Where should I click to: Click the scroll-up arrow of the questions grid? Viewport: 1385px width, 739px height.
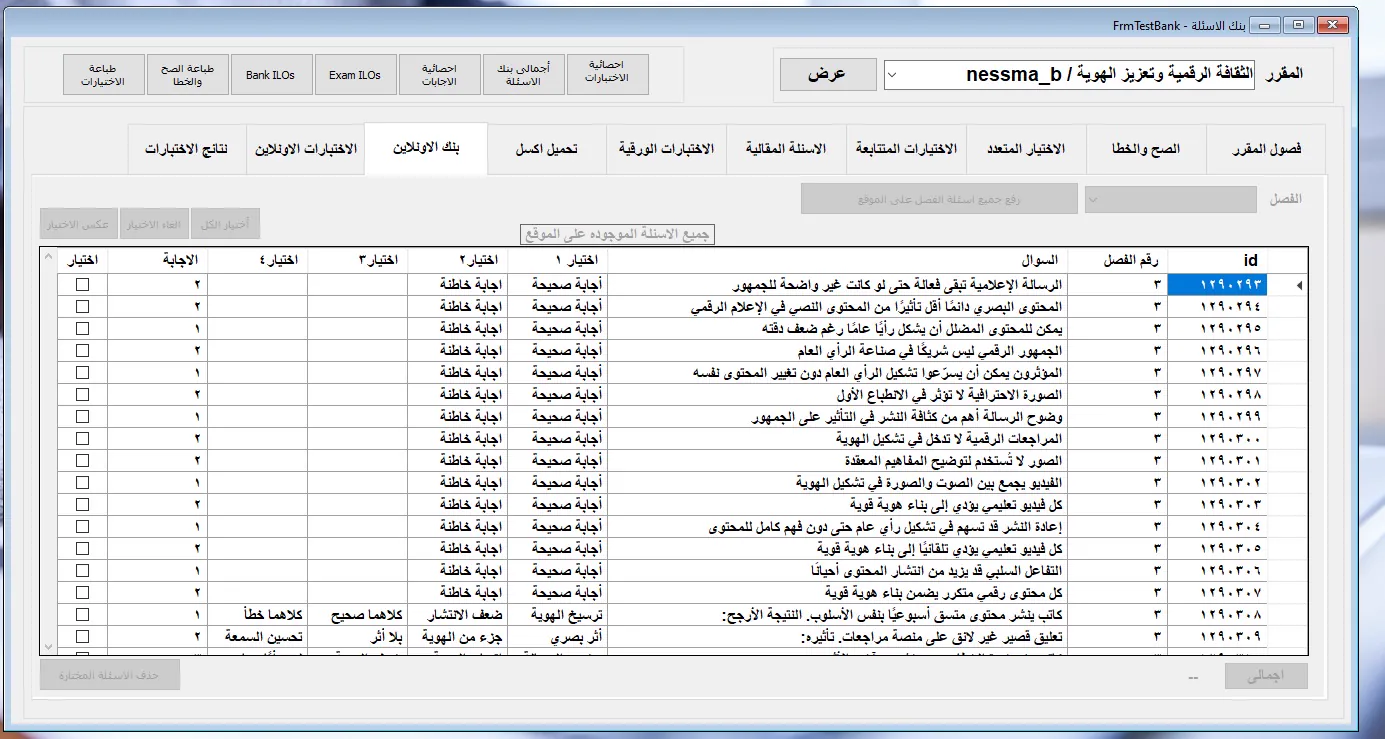[49, 258]
